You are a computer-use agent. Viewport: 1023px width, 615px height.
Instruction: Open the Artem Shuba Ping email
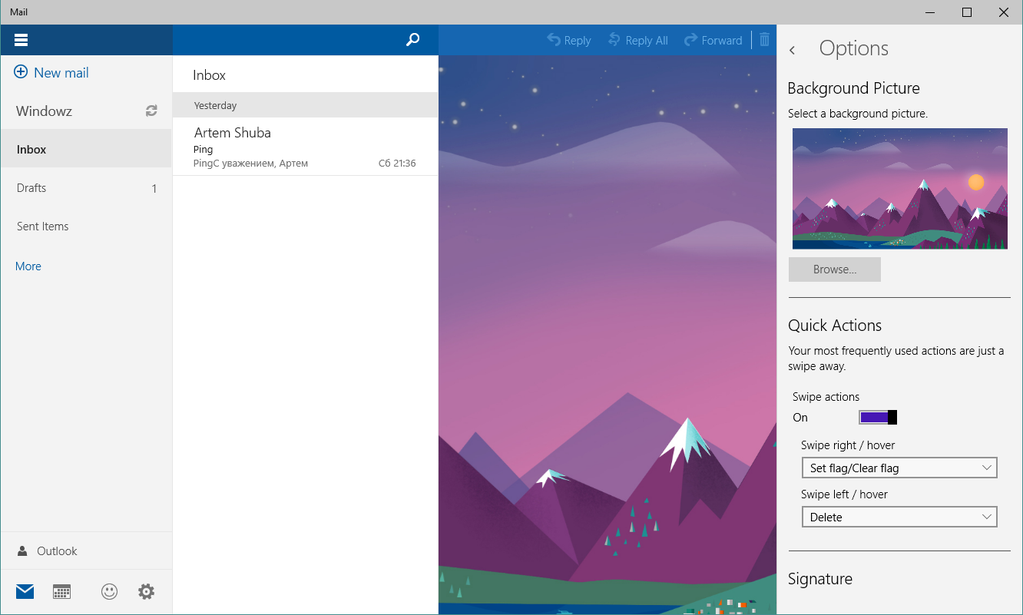pyautogui.click(x=305, y=147)
